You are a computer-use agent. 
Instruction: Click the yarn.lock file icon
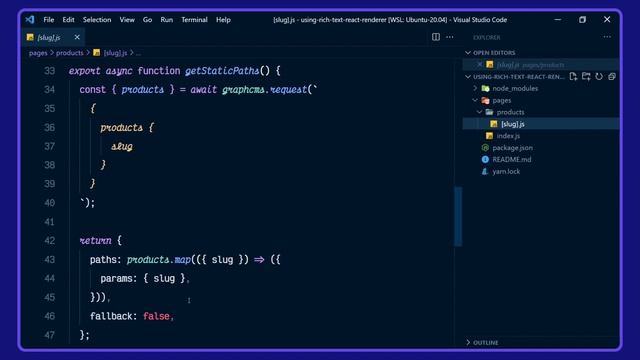[x=485, y=171]
